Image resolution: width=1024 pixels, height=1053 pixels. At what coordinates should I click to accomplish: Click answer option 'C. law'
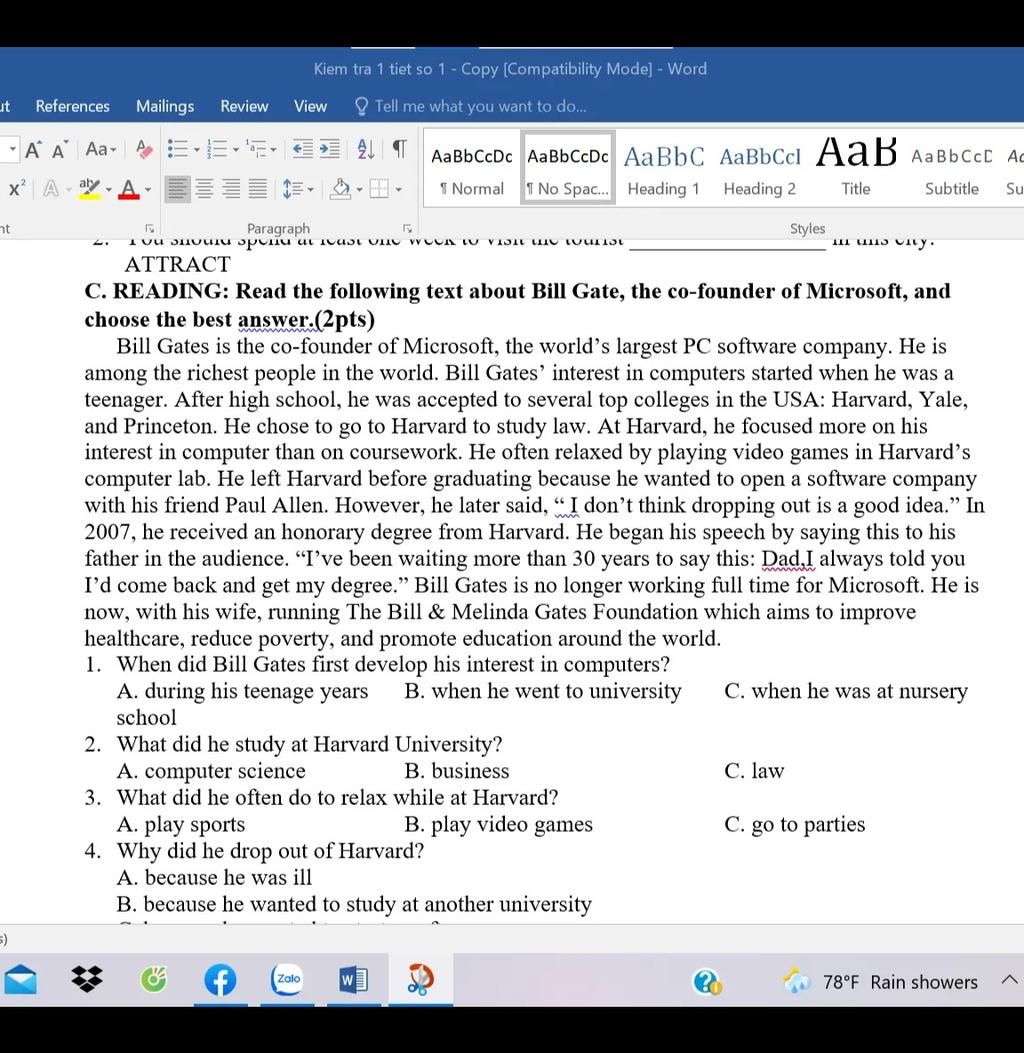tap(754, 771)
